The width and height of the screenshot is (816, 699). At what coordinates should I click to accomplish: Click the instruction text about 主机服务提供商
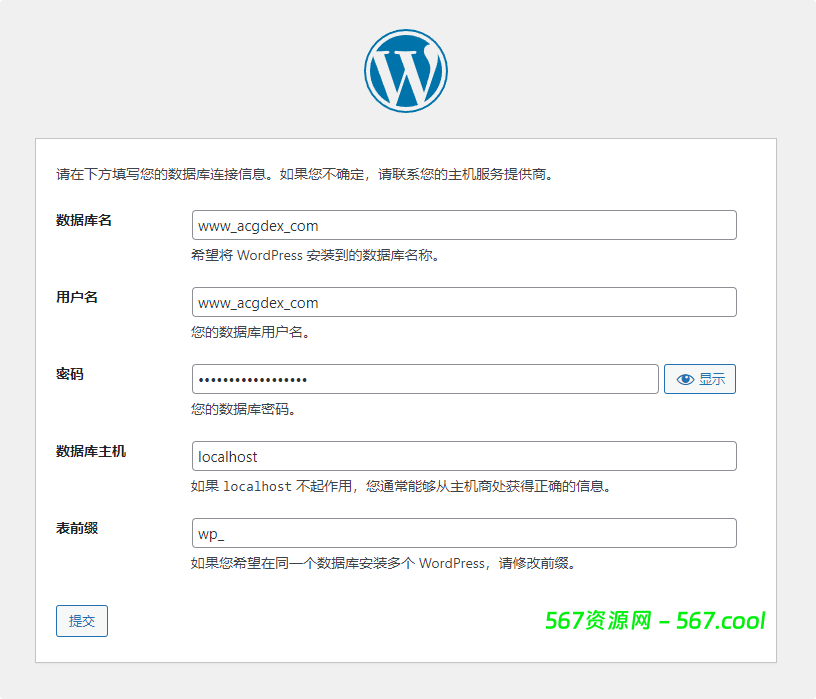(304, 174)
